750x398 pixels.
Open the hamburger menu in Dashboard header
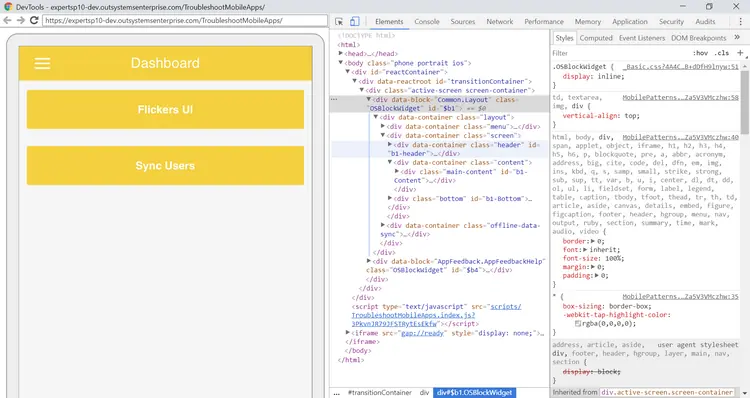(42, 63)
